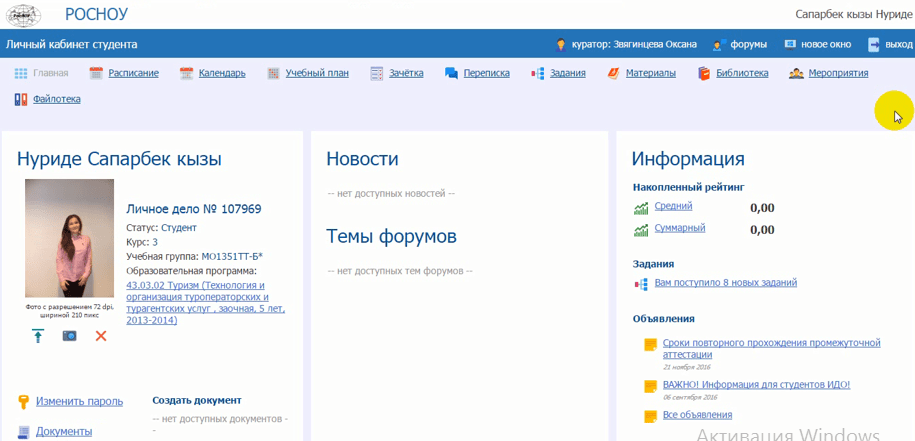The image size is (915, 441).
Task: Open Учебный план from the navigation
Action: tap(316, 73)
